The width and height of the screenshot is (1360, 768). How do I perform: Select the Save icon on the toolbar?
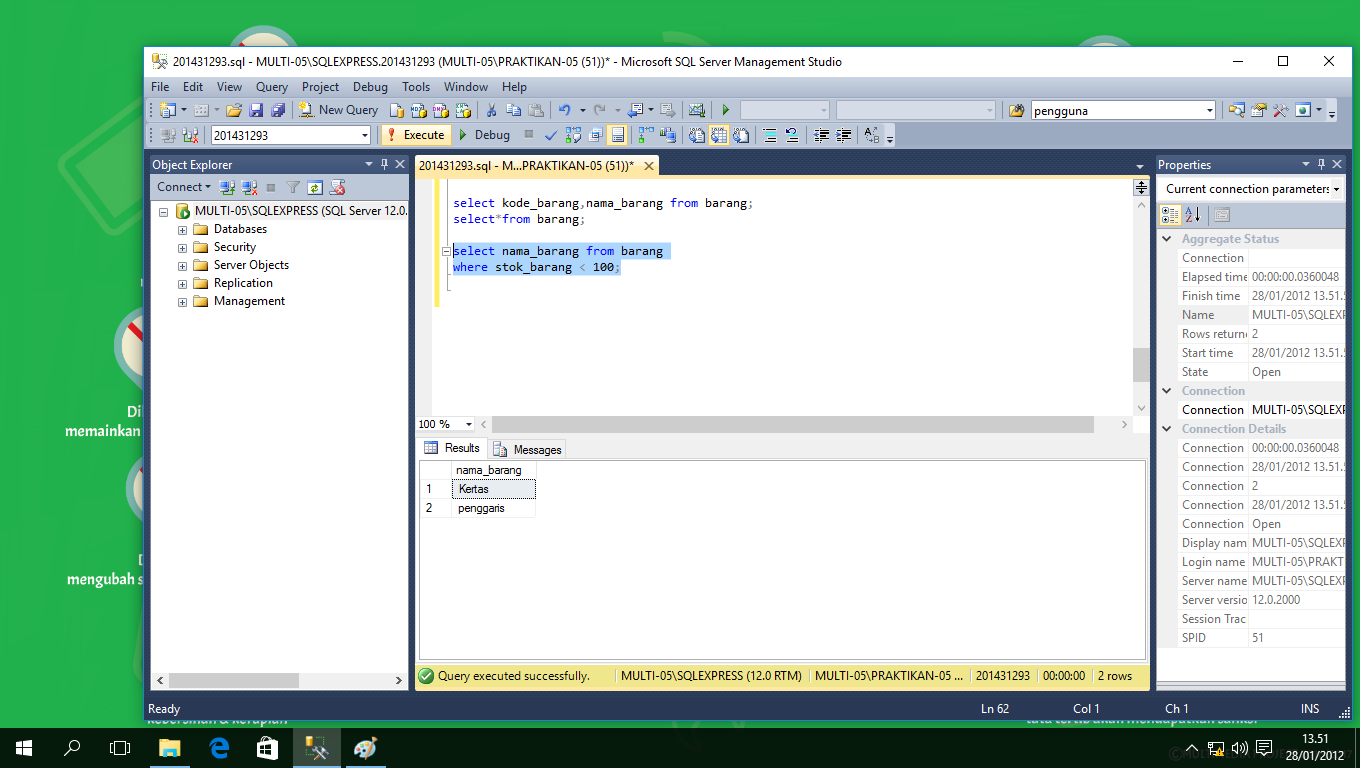(x=258, y=110)
